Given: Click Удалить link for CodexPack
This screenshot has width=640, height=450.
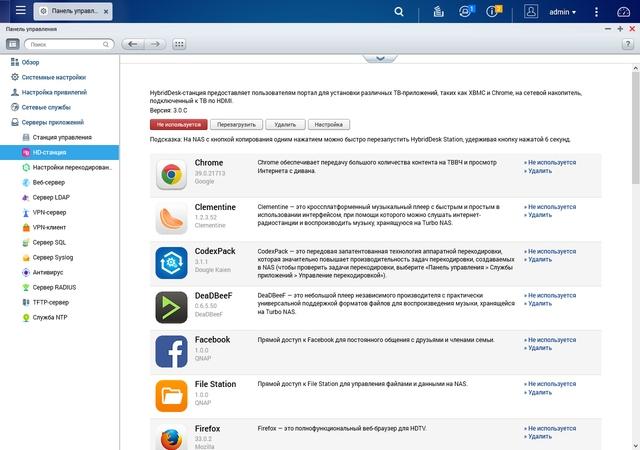Looking at the screenshot, I should 538,260.
